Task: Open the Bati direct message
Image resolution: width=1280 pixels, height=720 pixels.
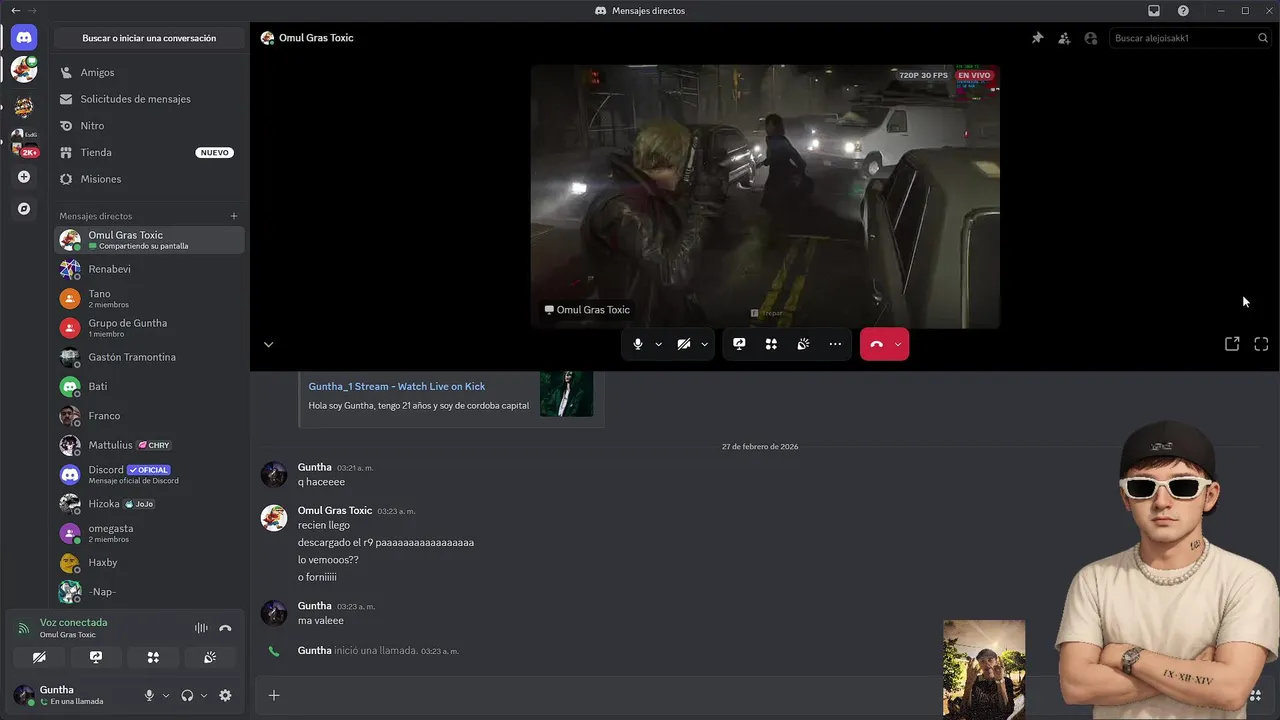Action: 149,386
